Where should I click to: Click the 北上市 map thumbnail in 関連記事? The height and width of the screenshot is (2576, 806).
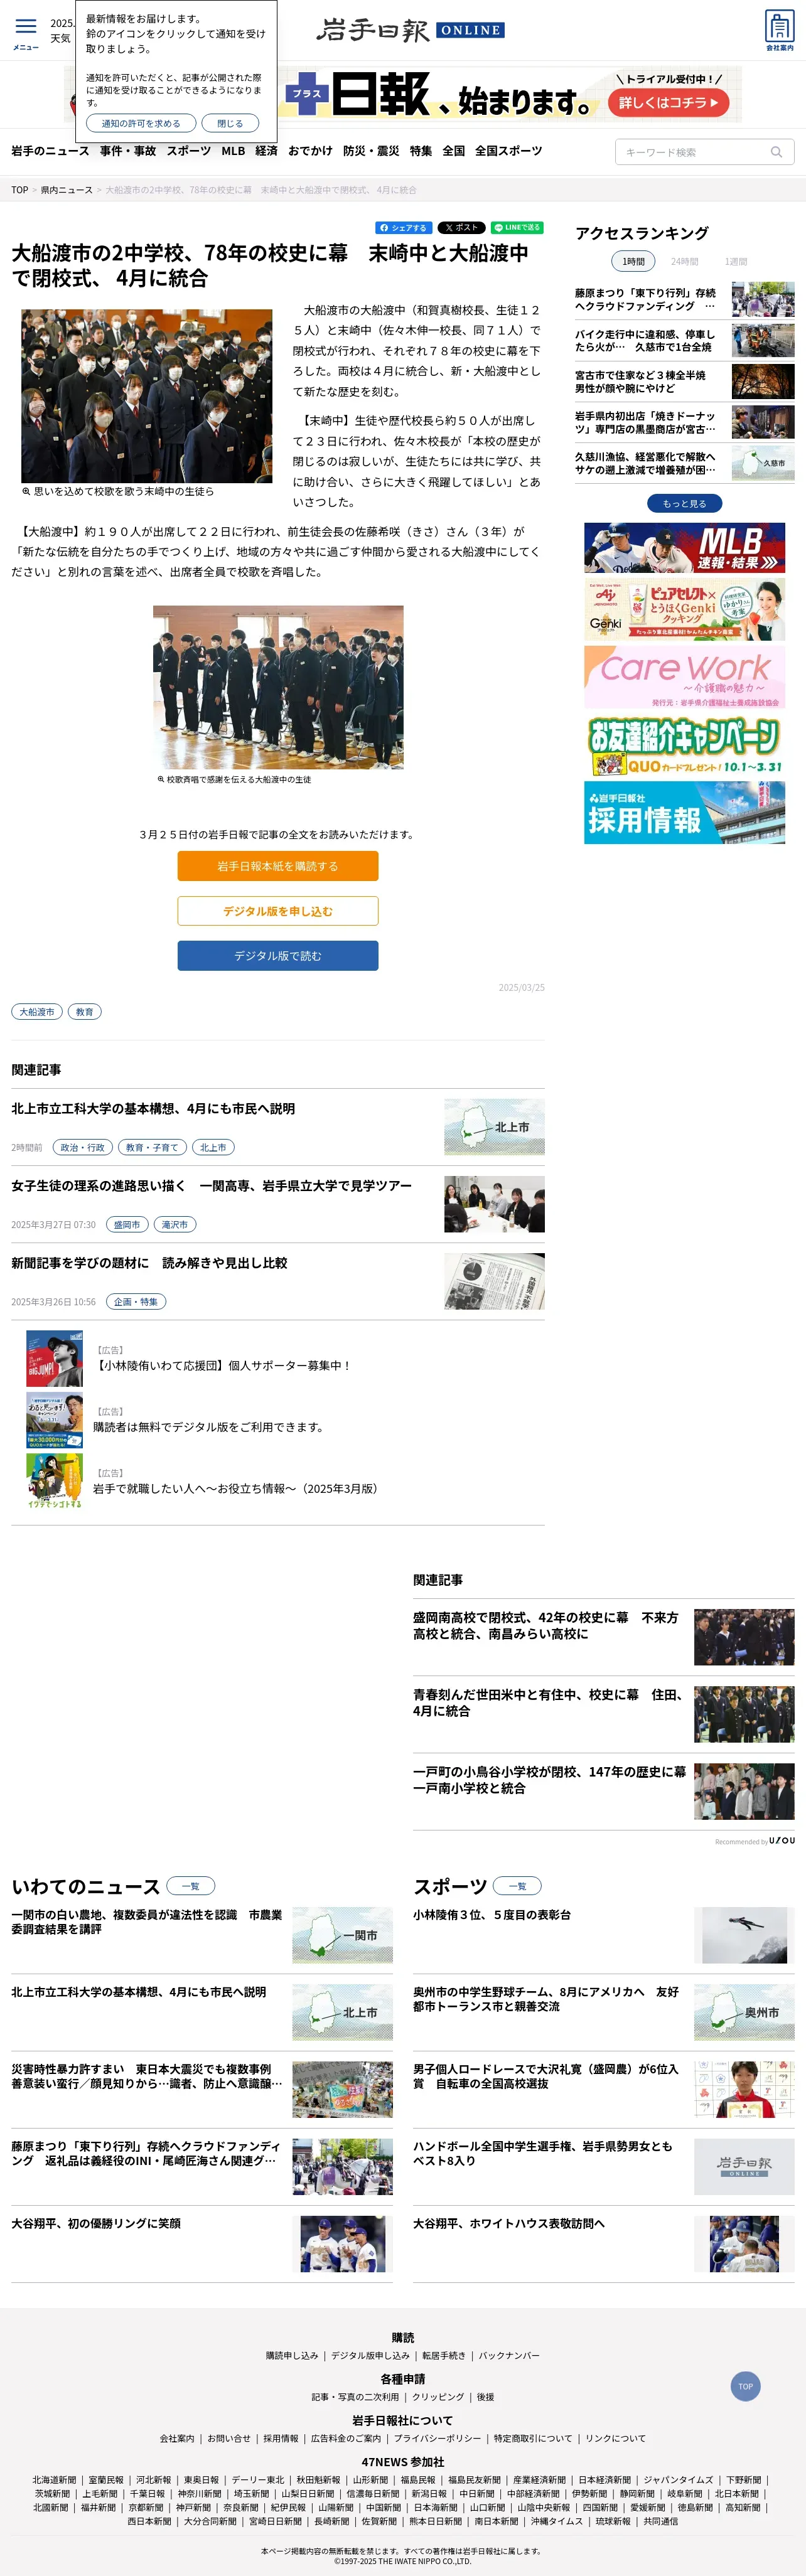pyautogui.click(x=494, y=1127)
